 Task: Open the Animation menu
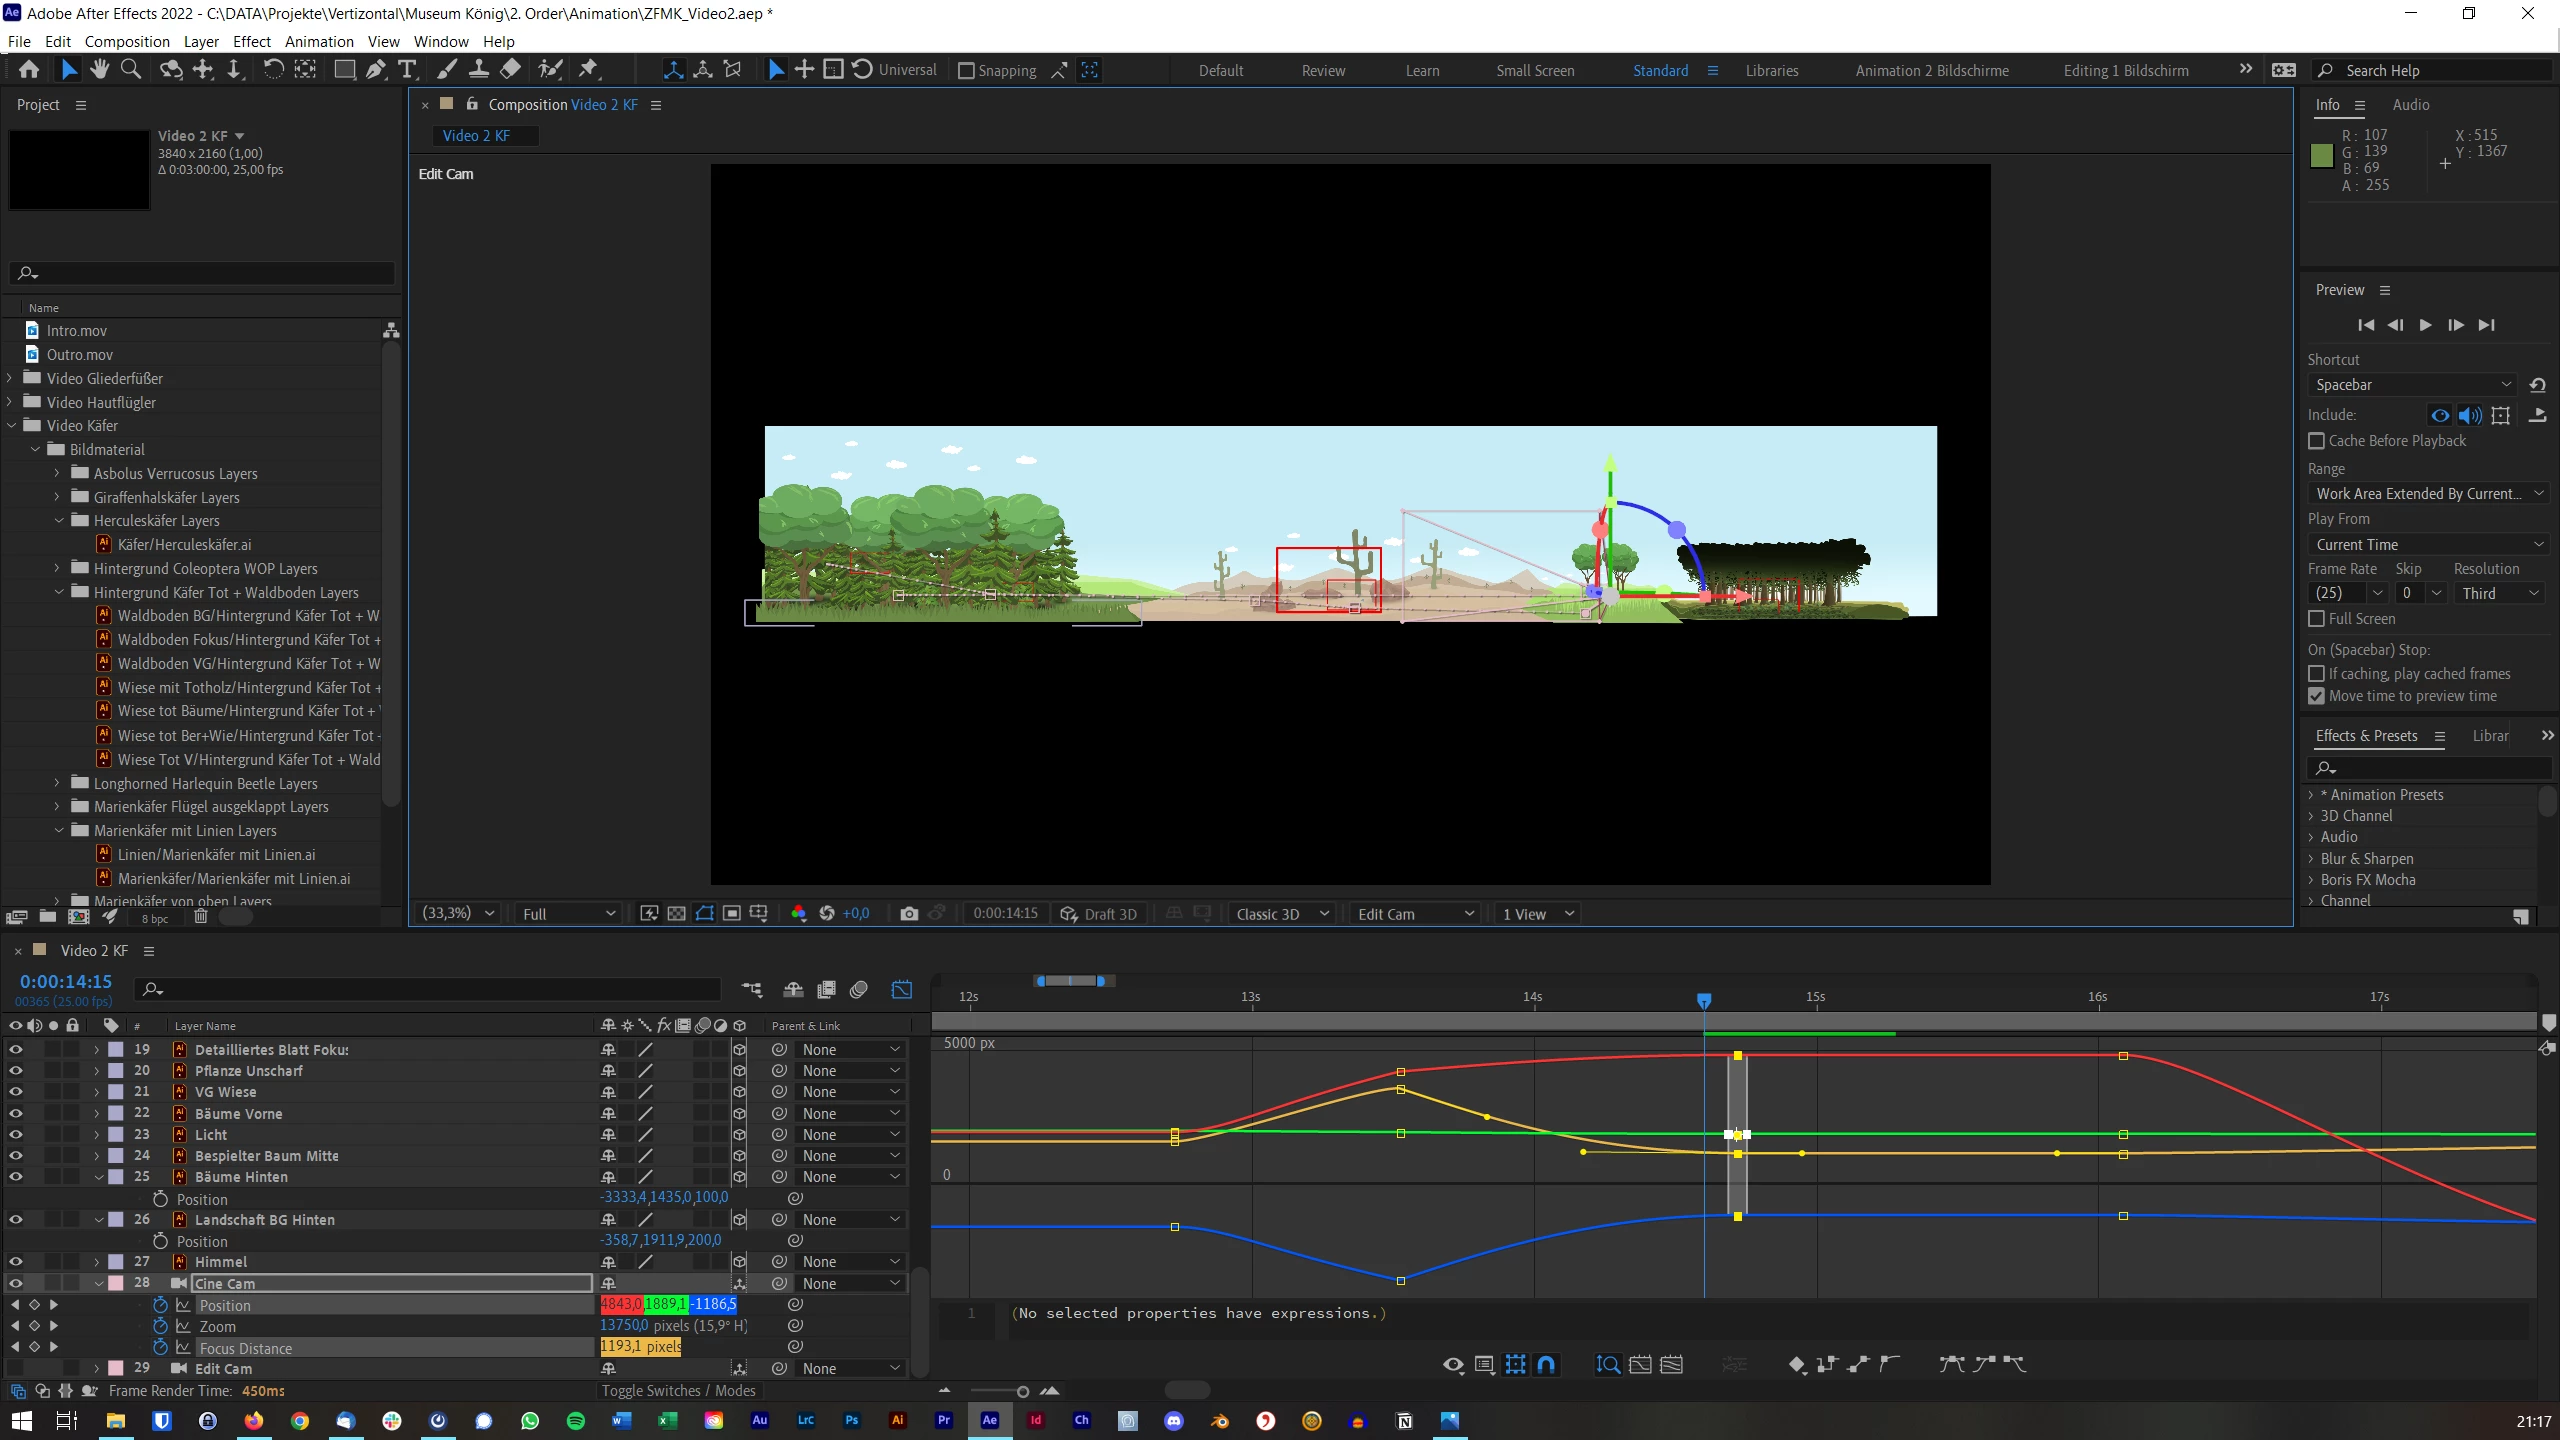click(319, 41)
